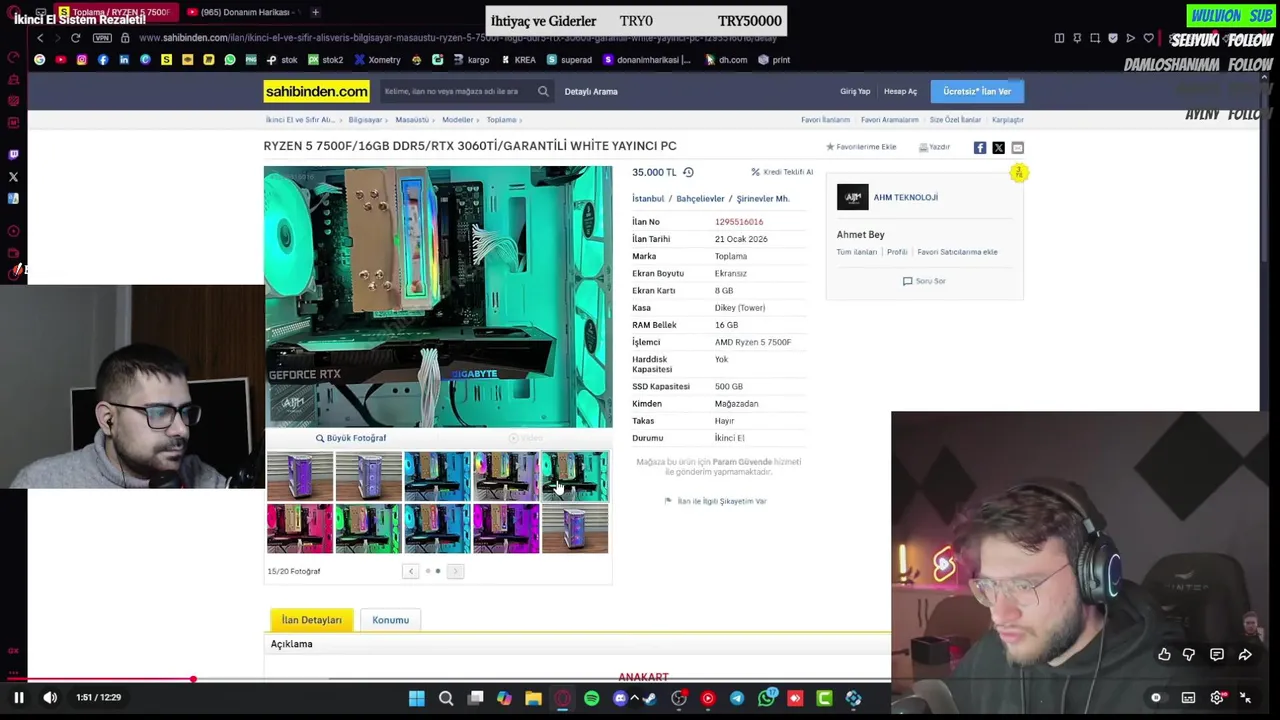The width and height of the screenshot is (1280, 720).
Task: Open the kargo bookmark
Action: (x=470, y=60)
